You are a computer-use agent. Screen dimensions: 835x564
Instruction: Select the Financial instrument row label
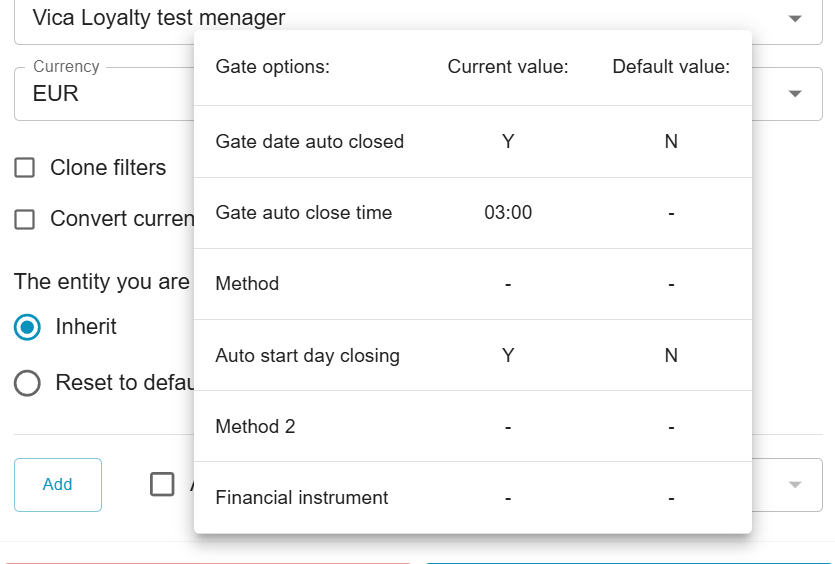(x=302, y=498)
